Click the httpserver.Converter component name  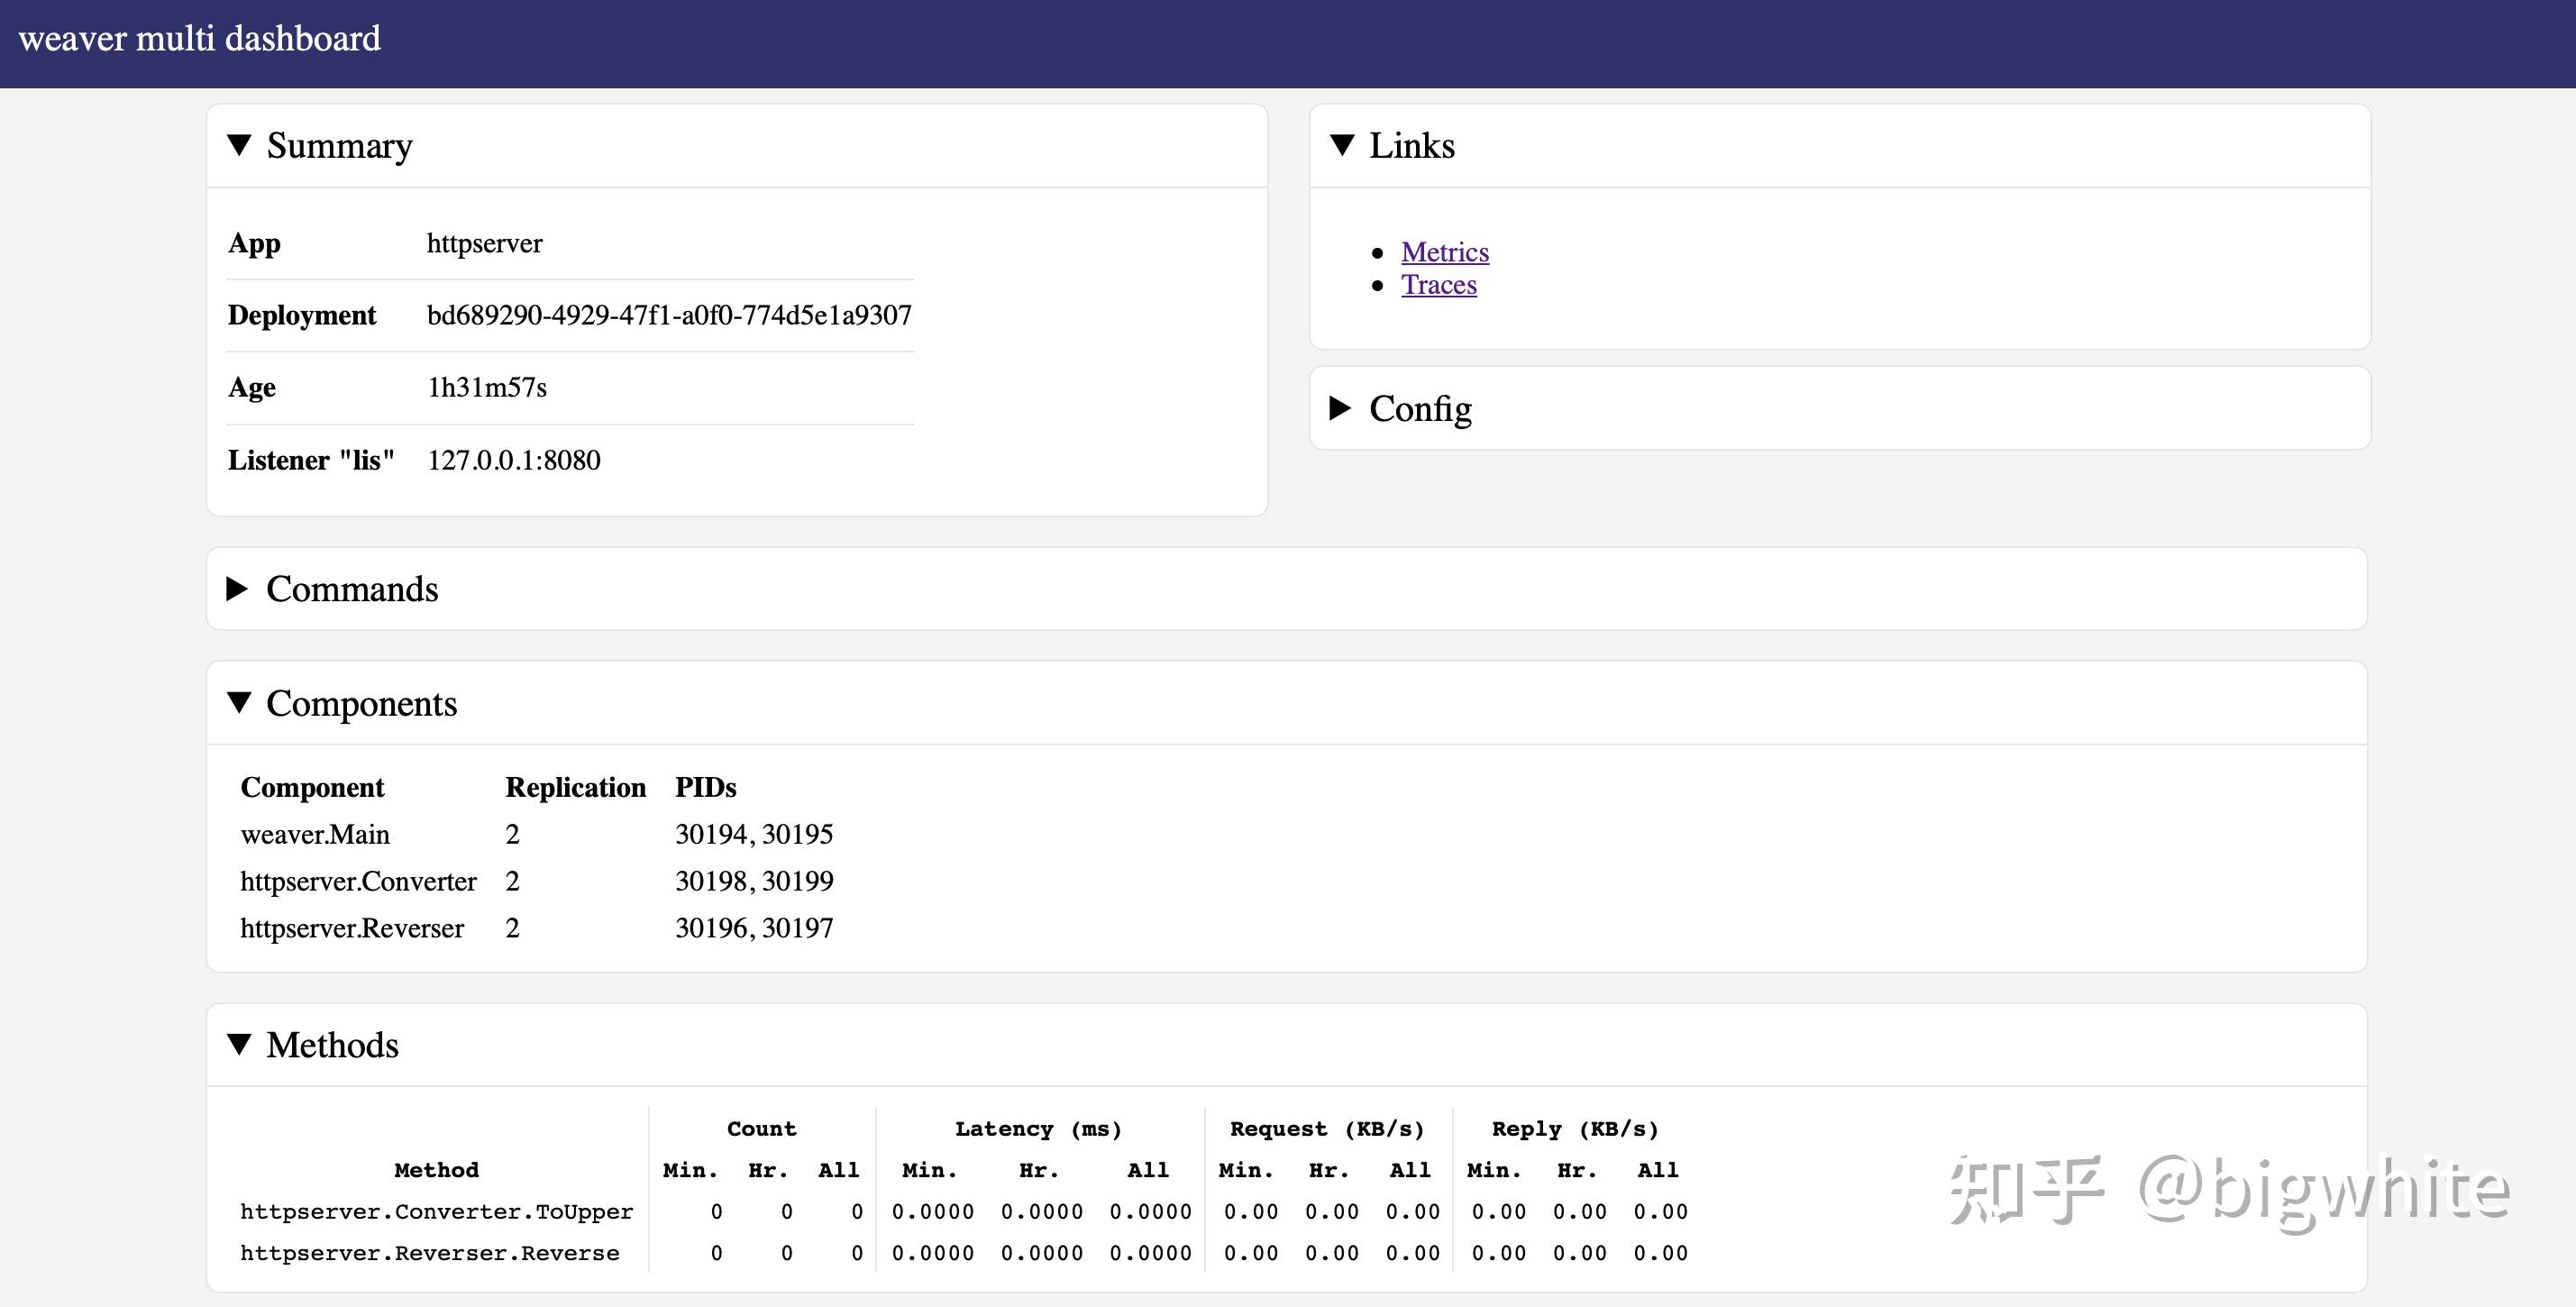358,881
